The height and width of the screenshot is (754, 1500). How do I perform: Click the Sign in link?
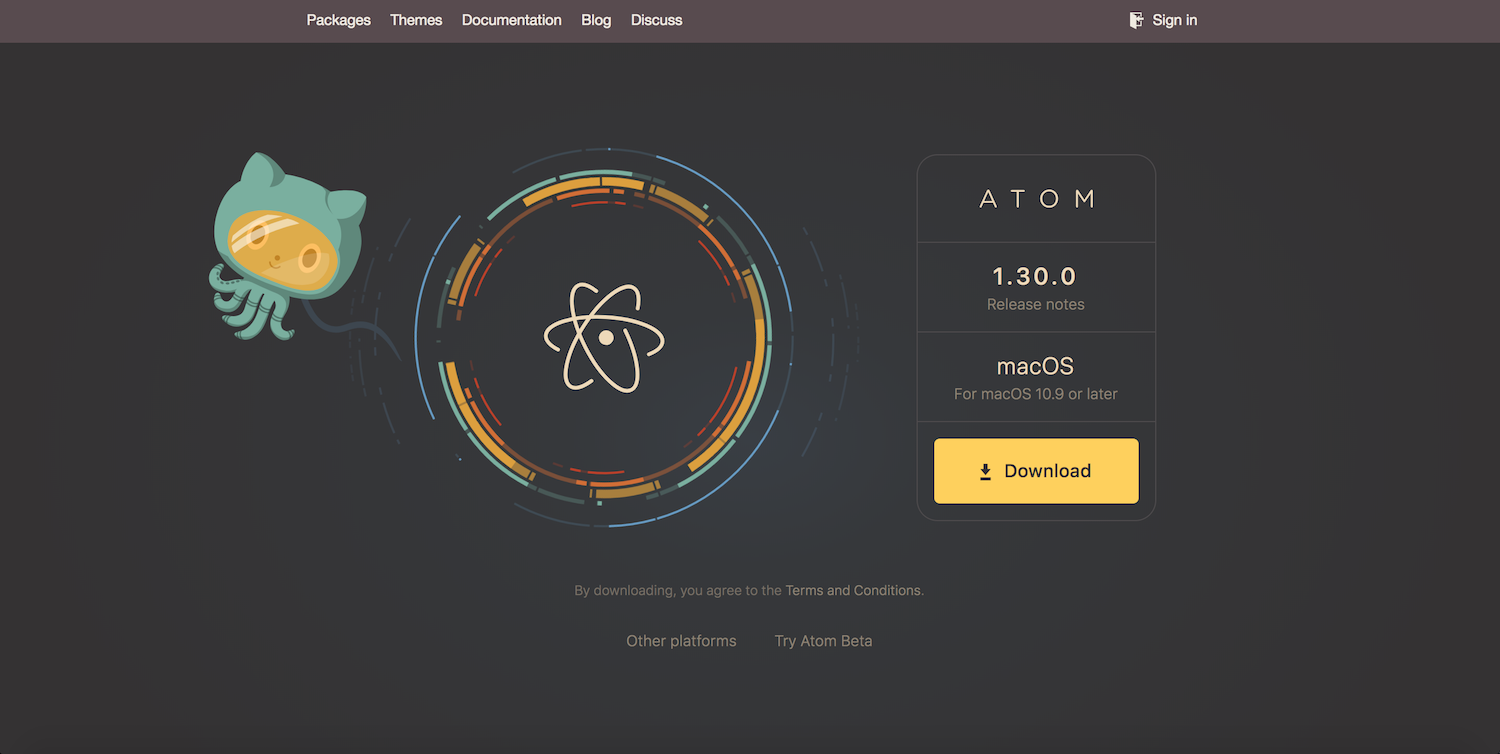(x=1174, y=20)
